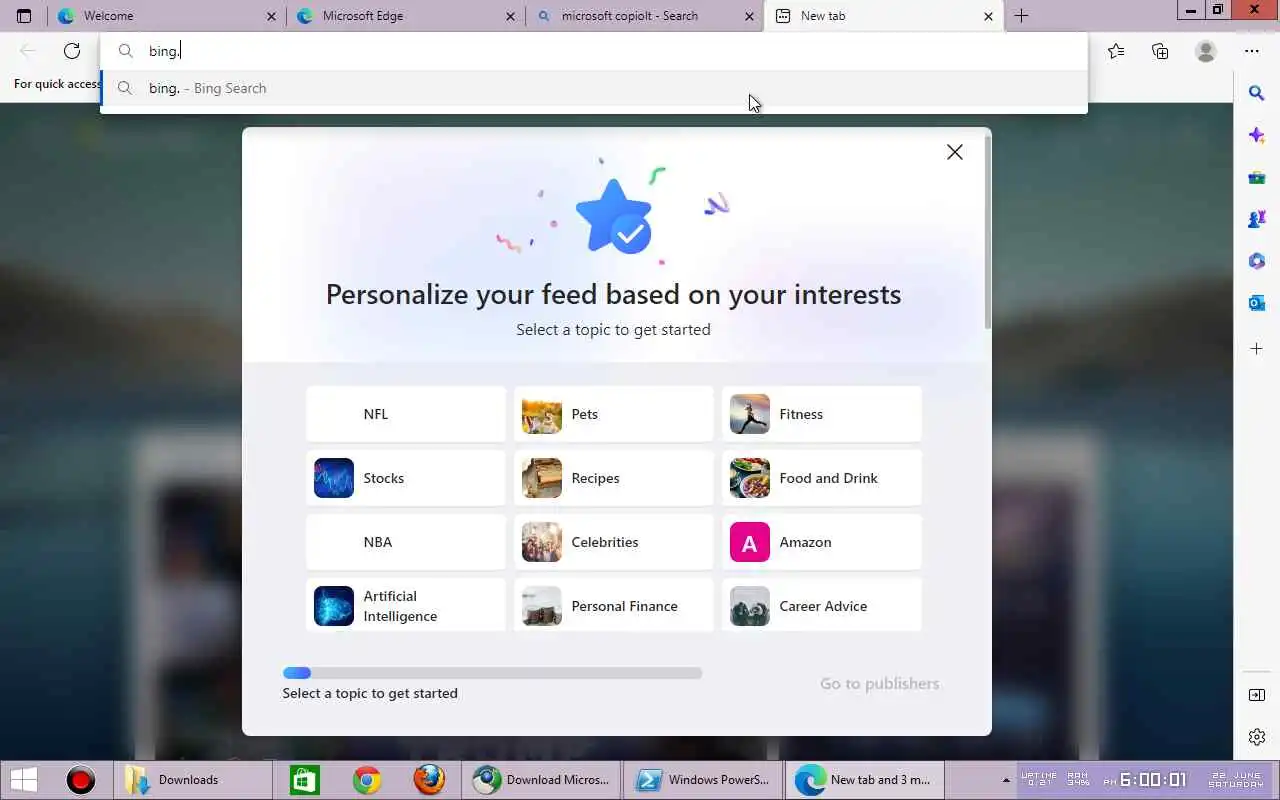Open the sidebar Tools briefcase icon
Viewport: 1280px width, 800px height.
pos(1257,178)
